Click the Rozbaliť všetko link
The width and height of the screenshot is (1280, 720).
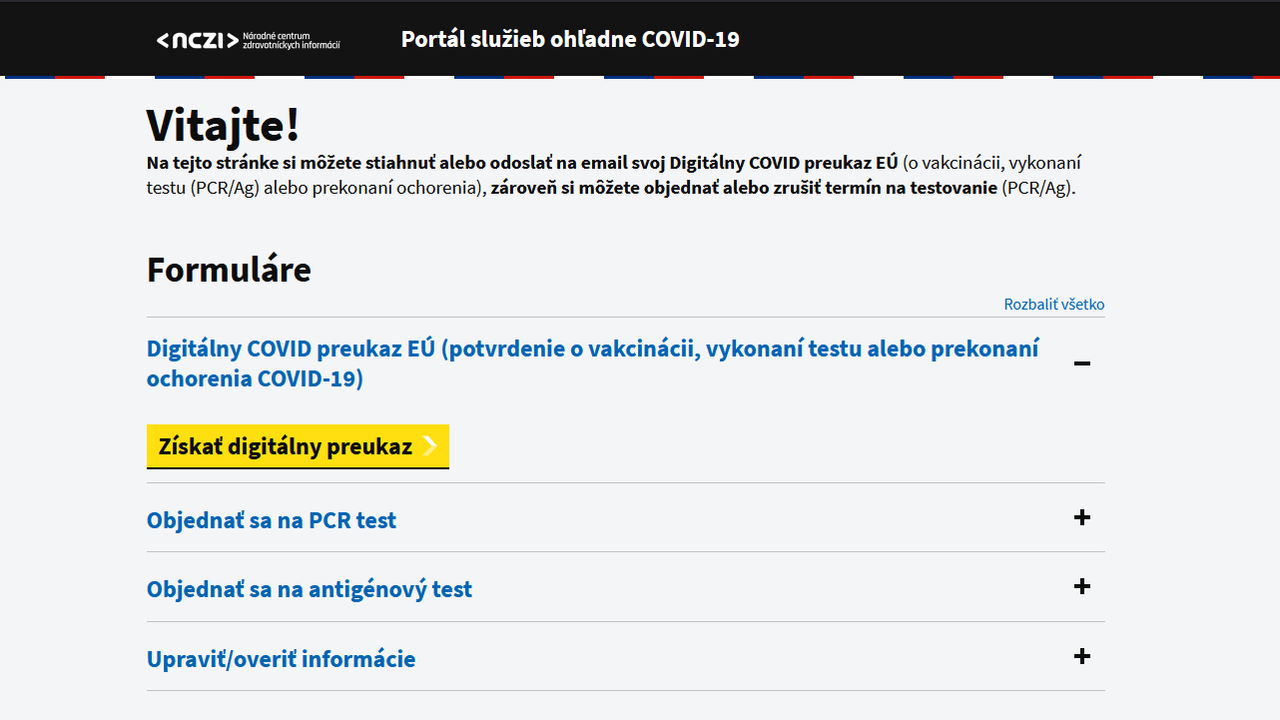pyautogui.click(x=1054, y=304)
